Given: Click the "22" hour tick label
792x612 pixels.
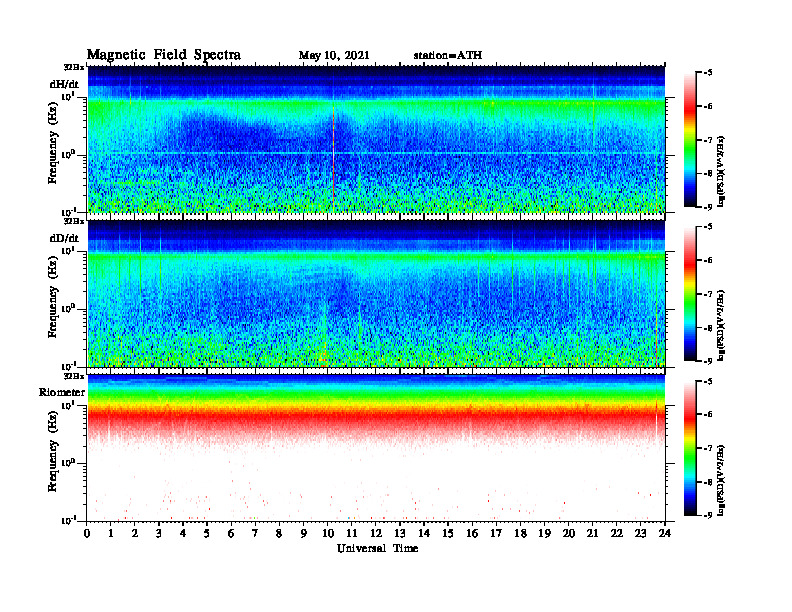Looking at the screenshot, I should pos(617,533).
